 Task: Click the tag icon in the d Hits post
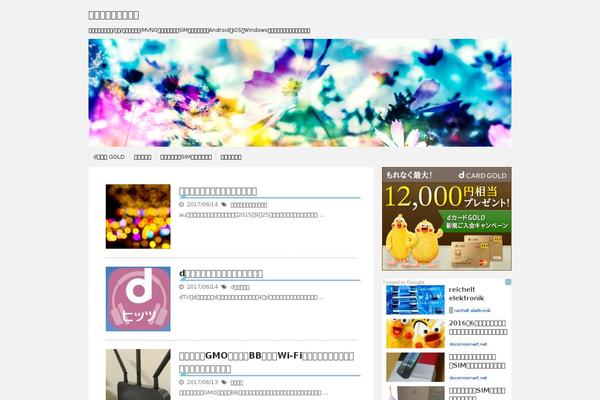click(x=224, y=287)
